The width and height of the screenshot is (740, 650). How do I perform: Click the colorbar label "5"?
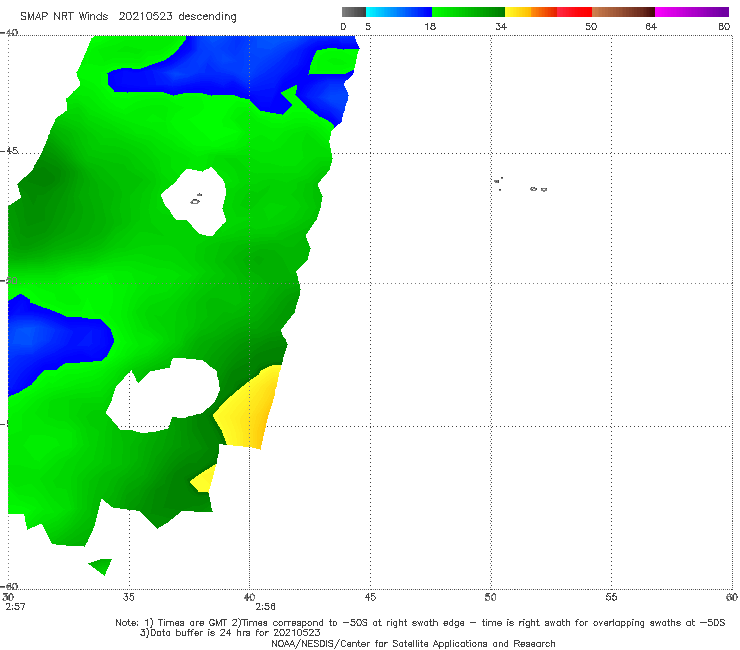(x=368, y=26)
